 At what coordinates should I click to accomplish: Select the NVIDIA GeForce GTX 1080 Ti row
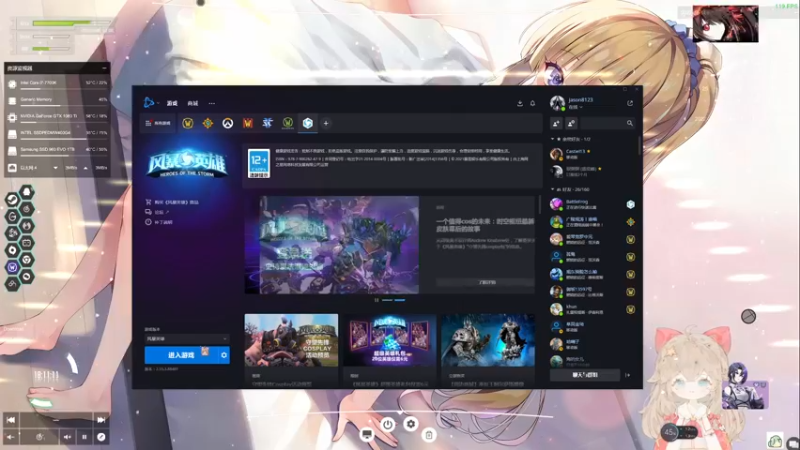point(57,117)
